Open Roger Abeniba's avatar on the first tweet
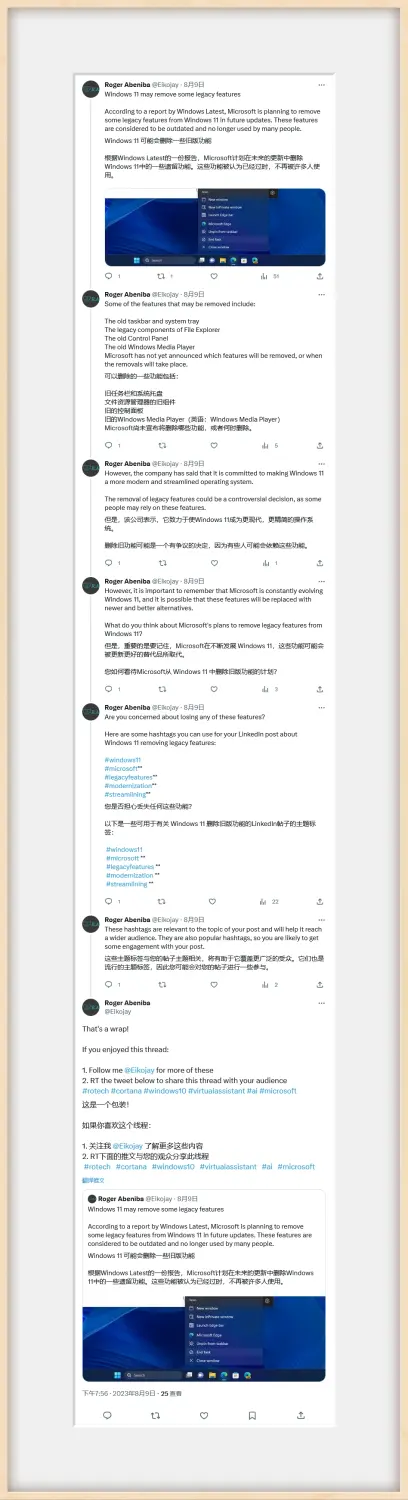The height and width of the screenshot is (1500, 408). click(x=90, y=88)
